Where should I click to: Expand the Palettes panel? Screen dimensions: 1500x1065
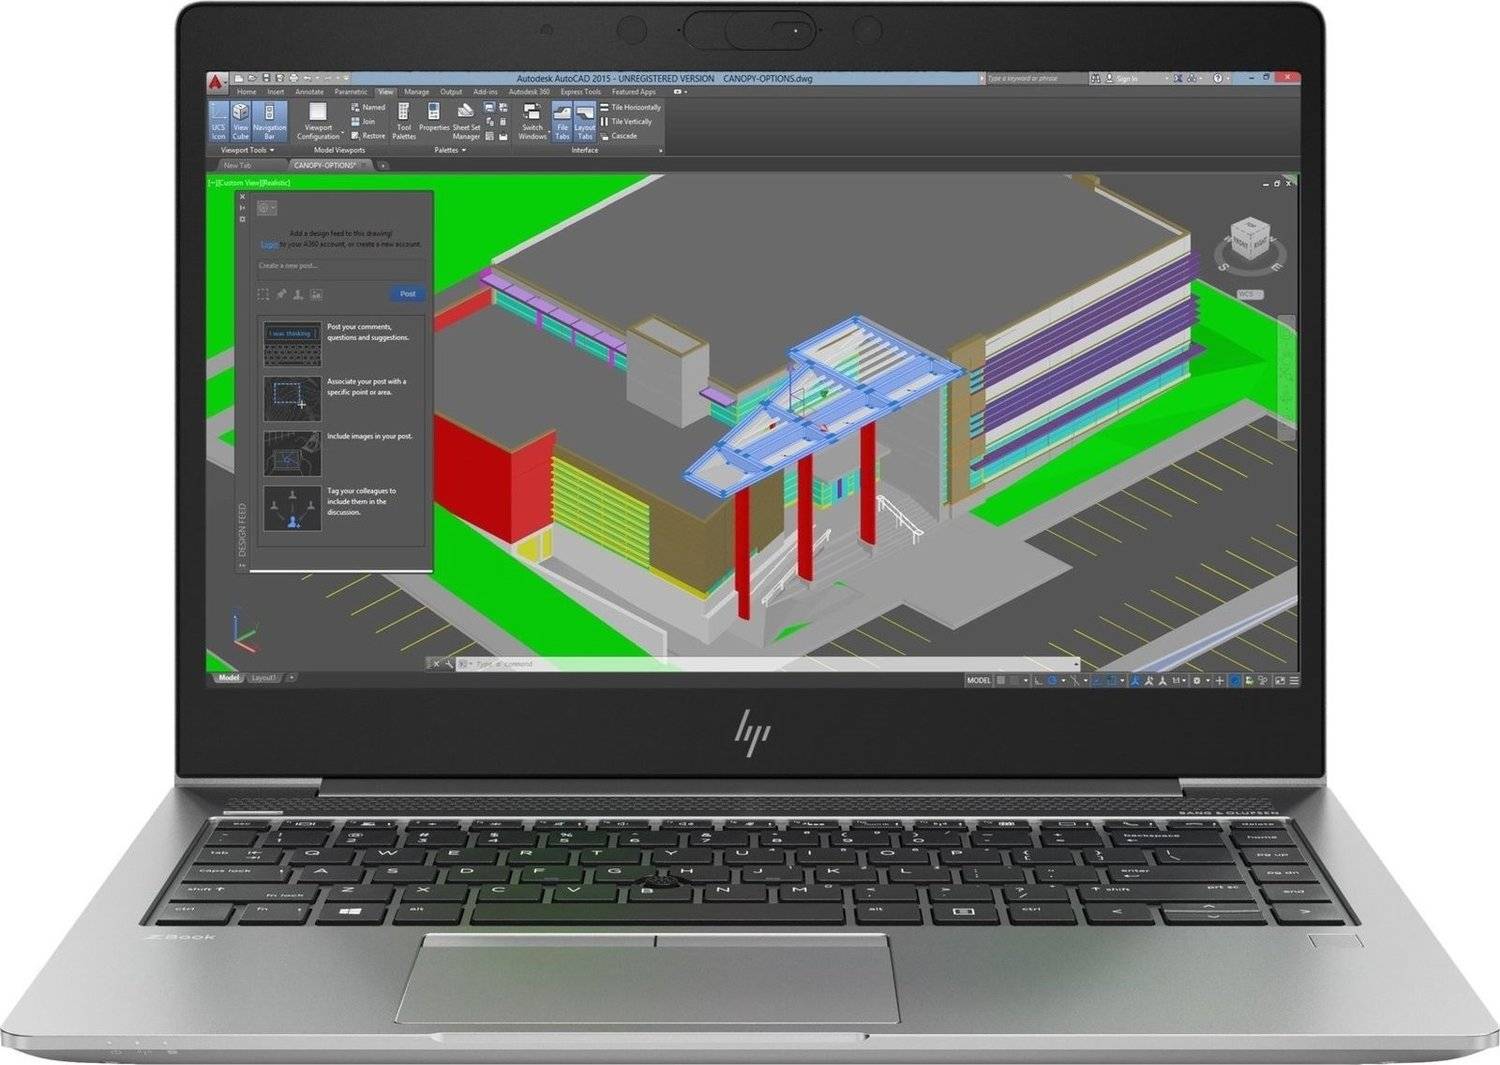[450, 150]
